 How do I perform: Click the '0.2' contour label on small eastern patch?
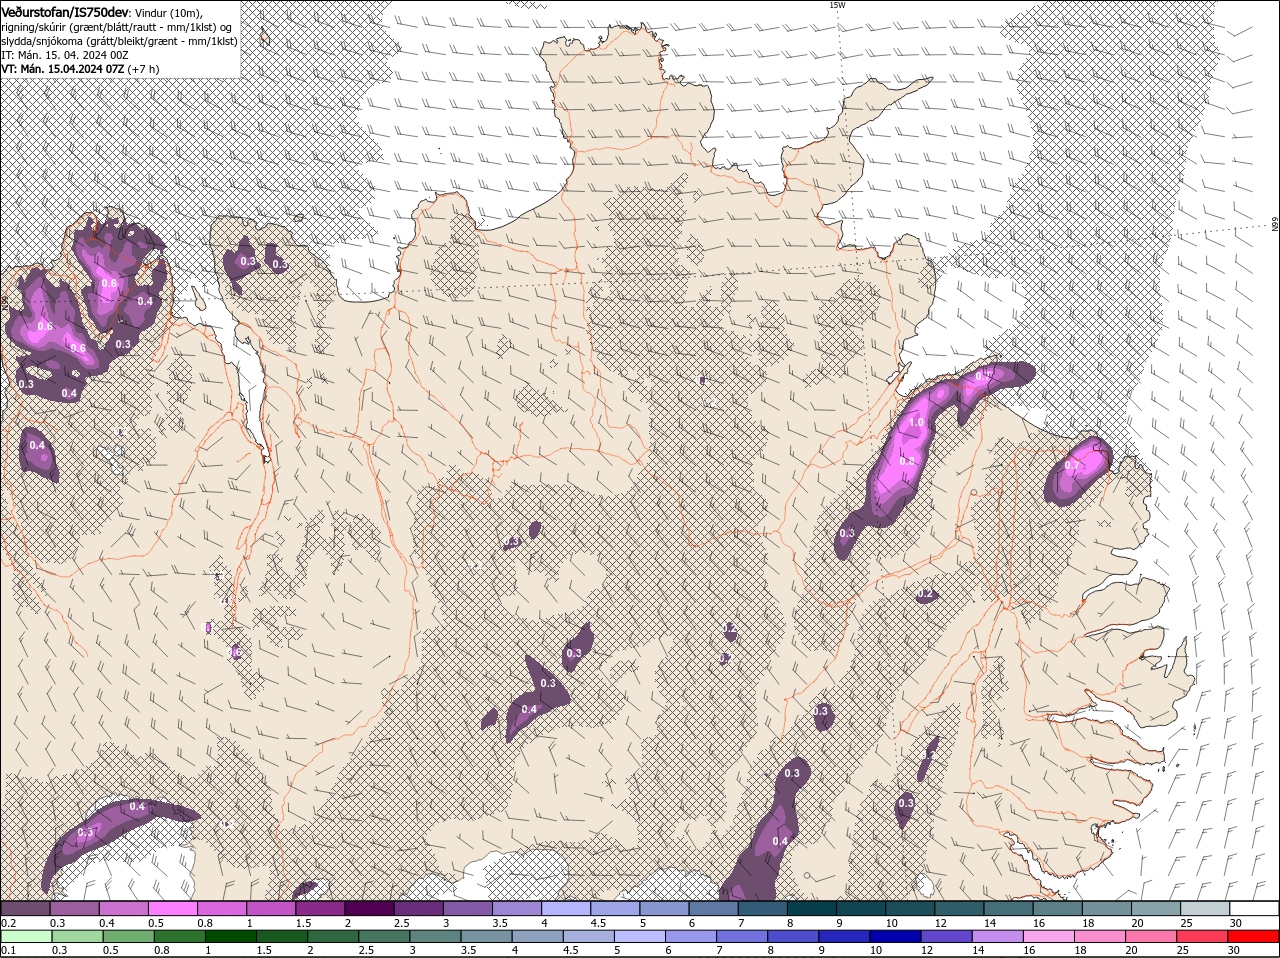926,594
